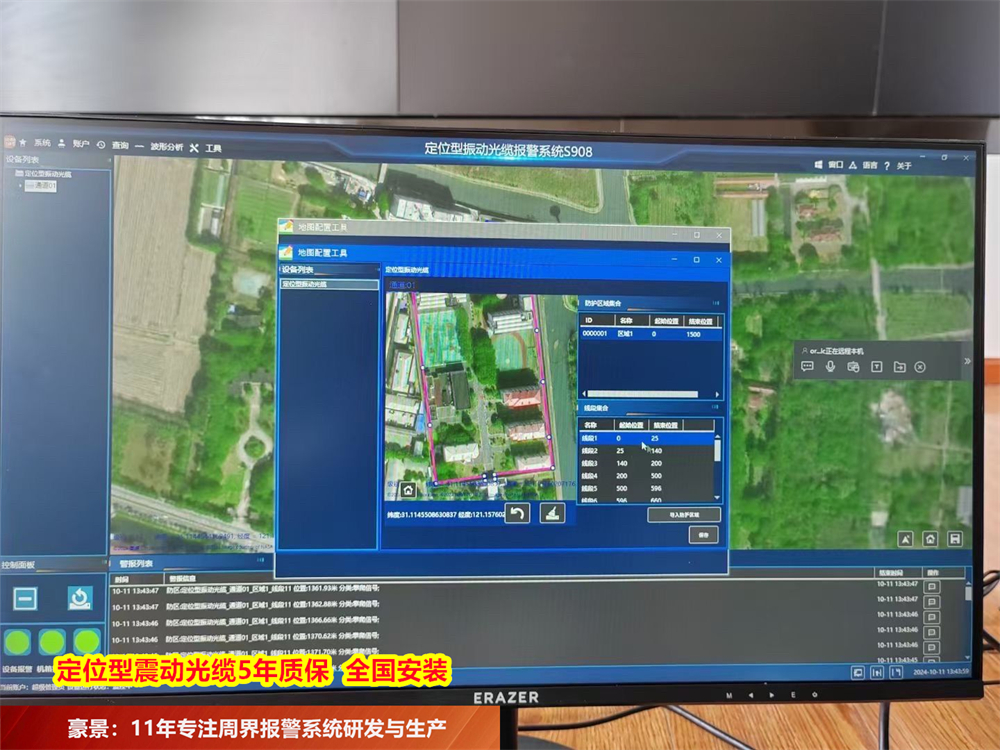Click the minus icon button in control panel
The image size is (1000, 750).
25,599
